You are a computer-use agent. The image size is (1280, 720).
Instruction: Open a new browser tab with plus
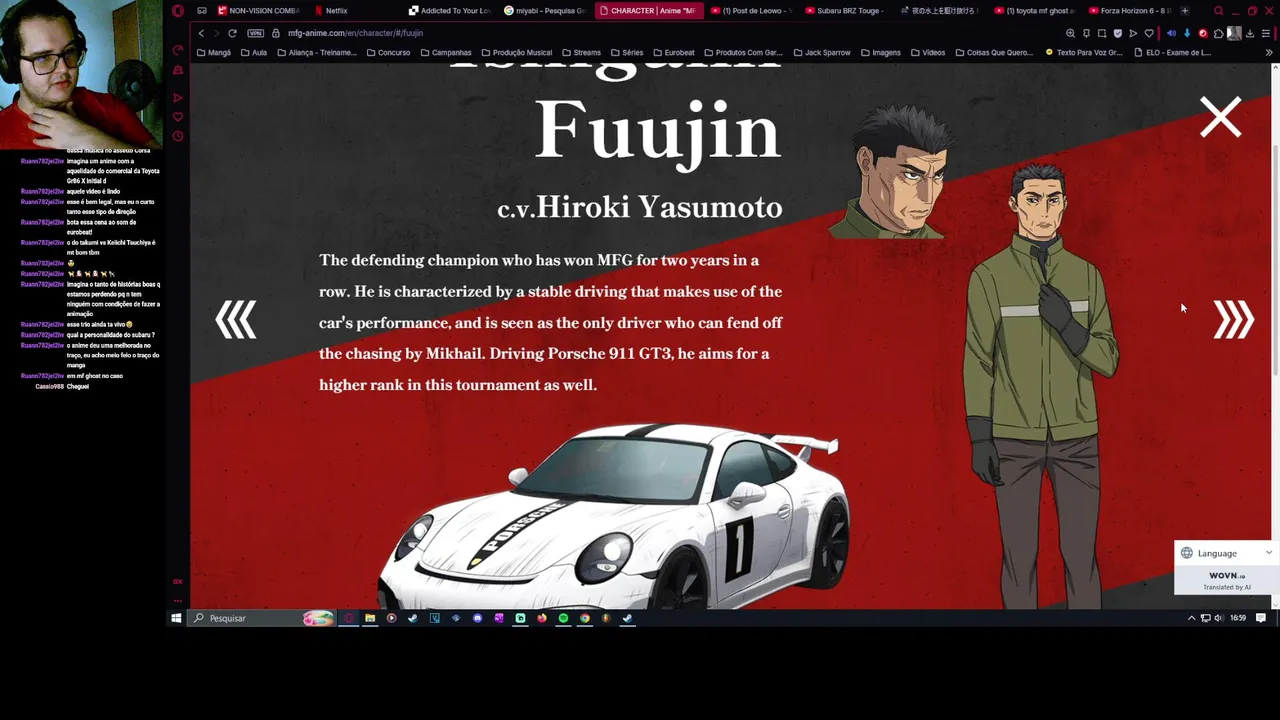point(1185,11)
